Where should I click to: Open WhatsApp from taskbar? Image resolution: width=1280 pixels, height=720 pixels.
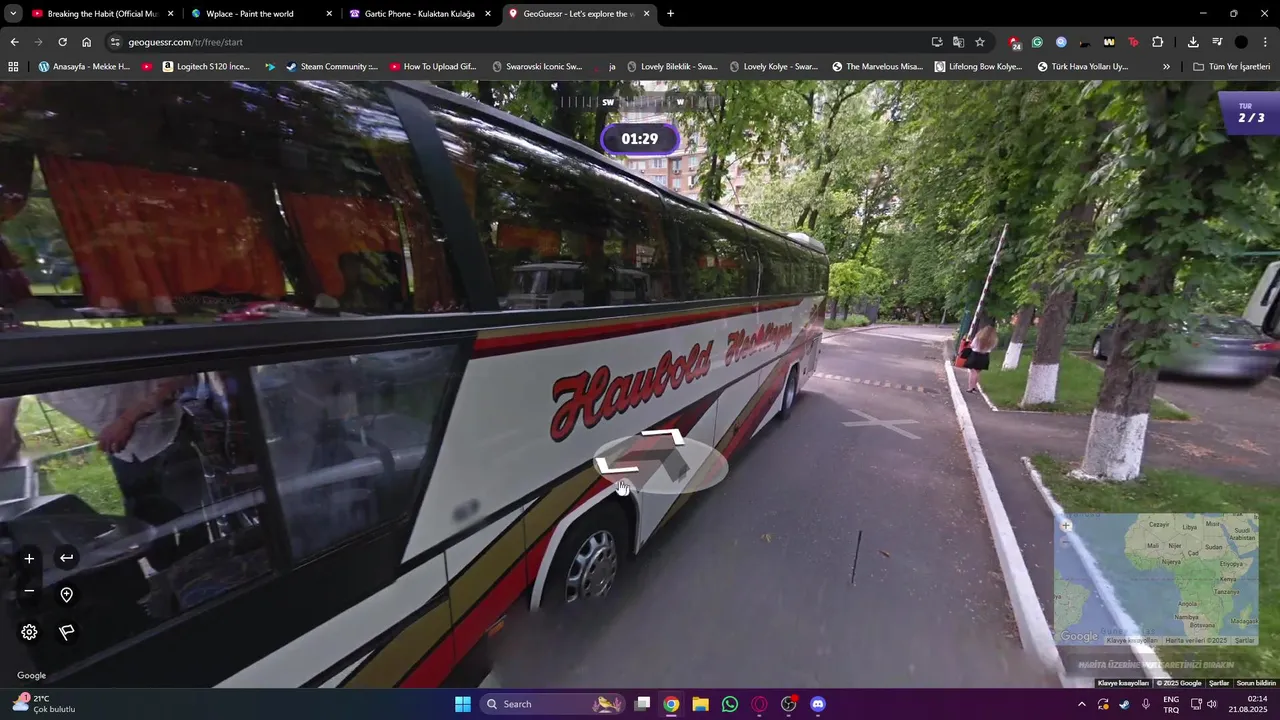730,704
